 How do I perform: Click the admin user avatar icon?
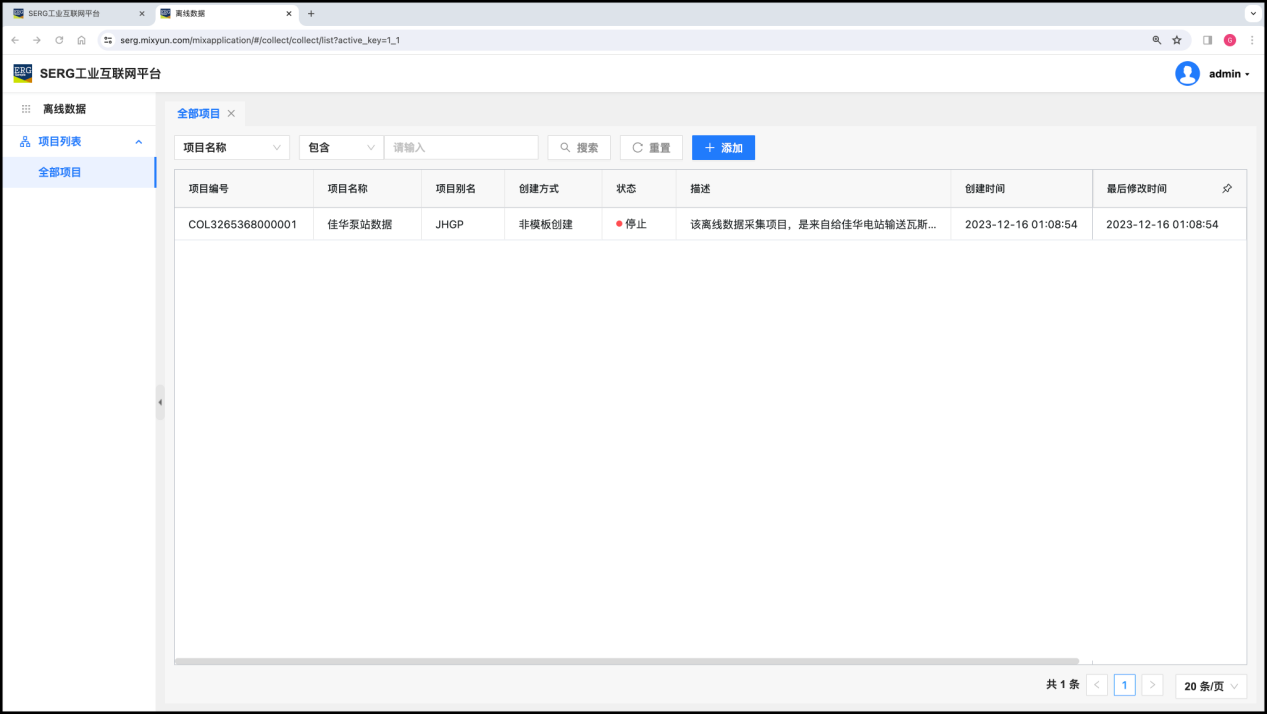(1187, 74)
